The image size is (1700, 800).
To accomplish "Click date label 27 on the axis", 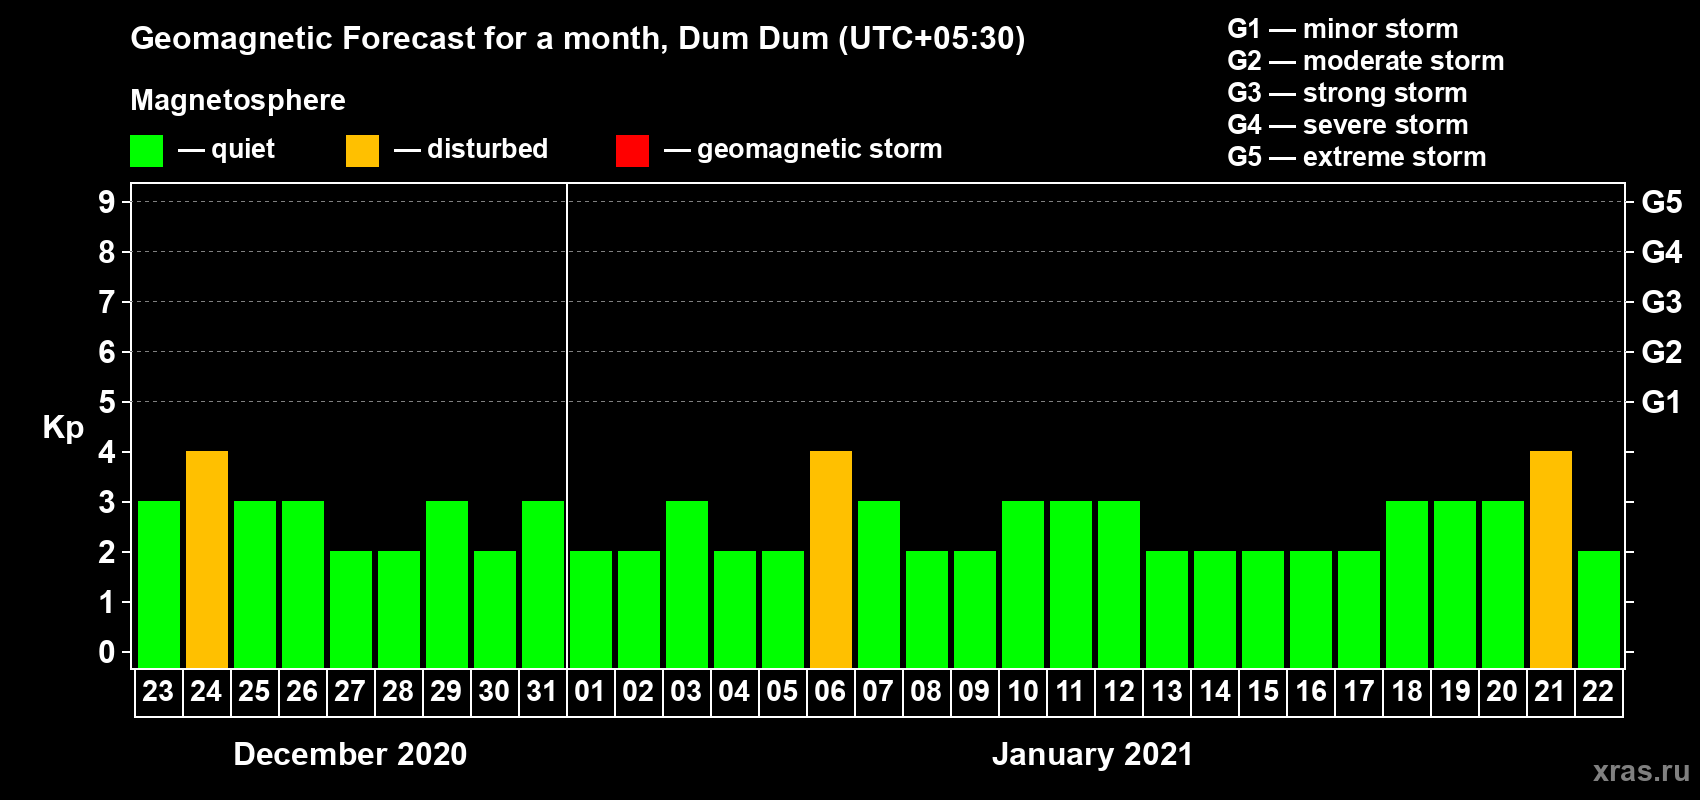I will click(350, 691).
